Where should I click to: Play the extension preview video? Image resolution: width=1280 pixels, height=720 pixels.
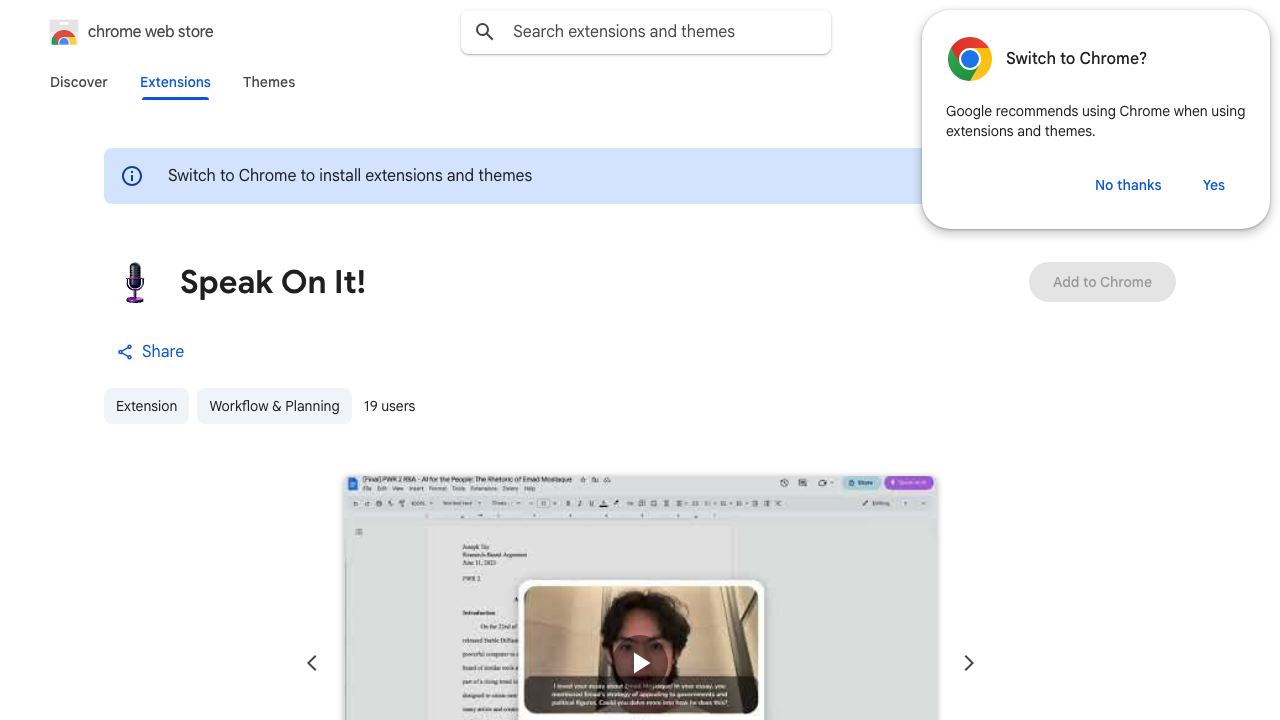pos(641,662)
